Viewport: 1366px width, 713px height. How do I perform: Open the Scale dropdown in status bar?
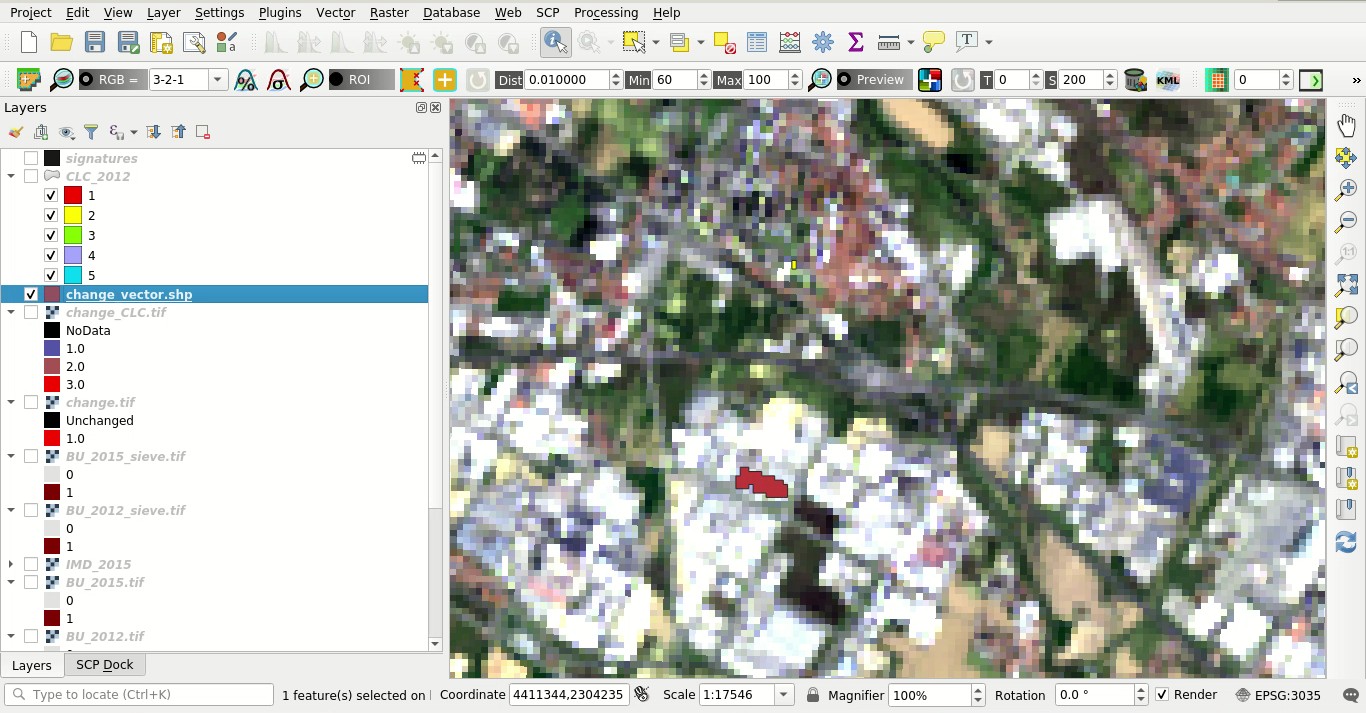[784, 695]
